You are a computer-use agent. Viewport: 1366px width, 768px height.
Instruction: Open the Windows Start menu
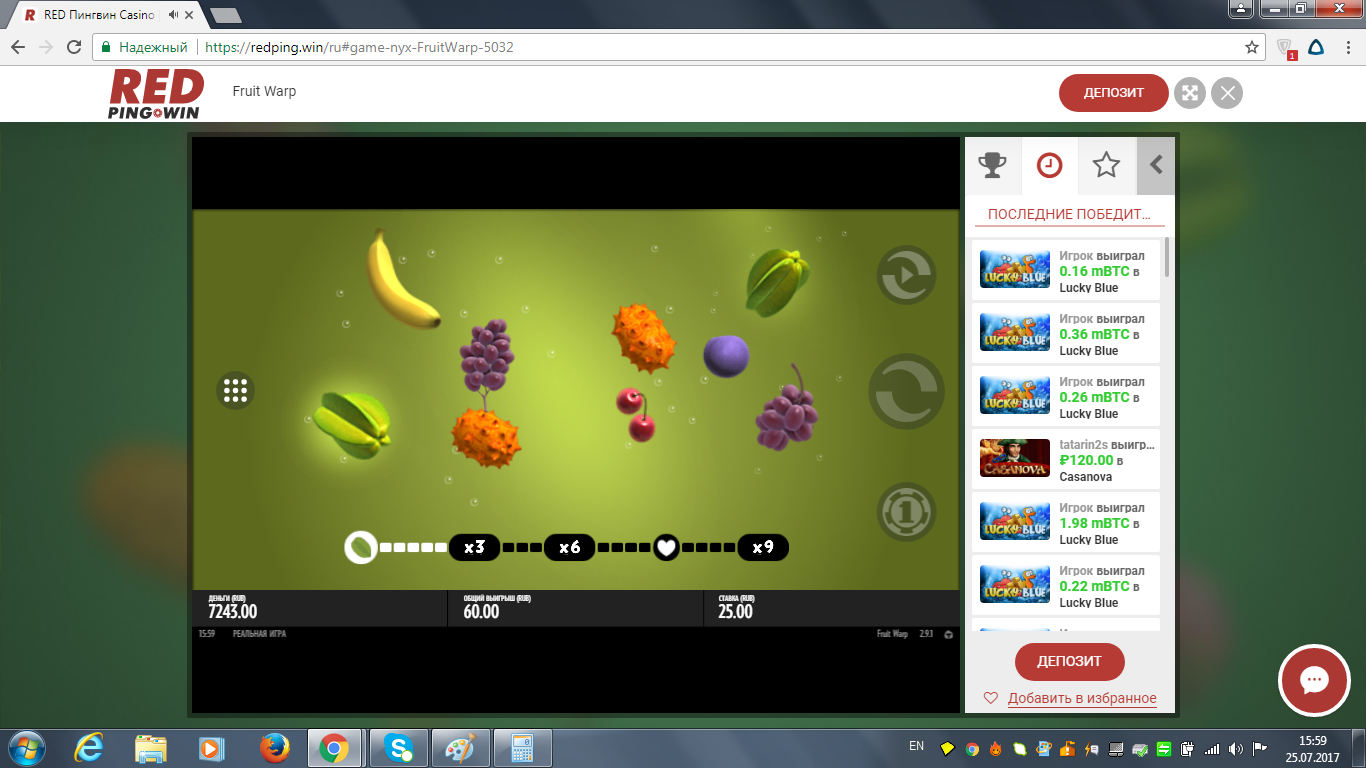click(x=26, y=748)
